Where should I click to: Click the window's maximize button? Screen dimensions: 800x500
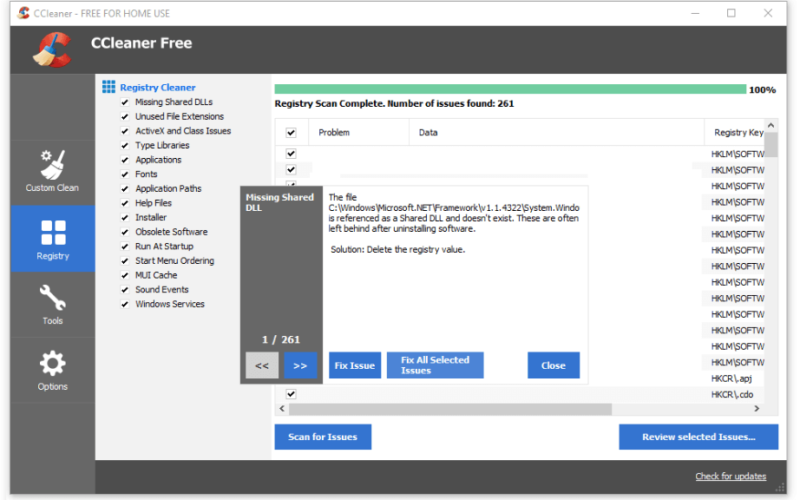pos(731,13)
